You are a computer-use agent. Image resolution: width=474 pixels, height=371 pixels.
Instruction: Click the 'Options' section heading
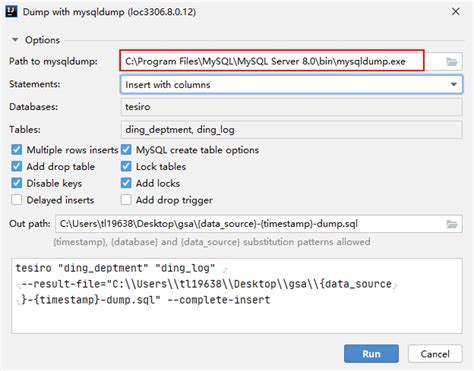coord(42,40)
